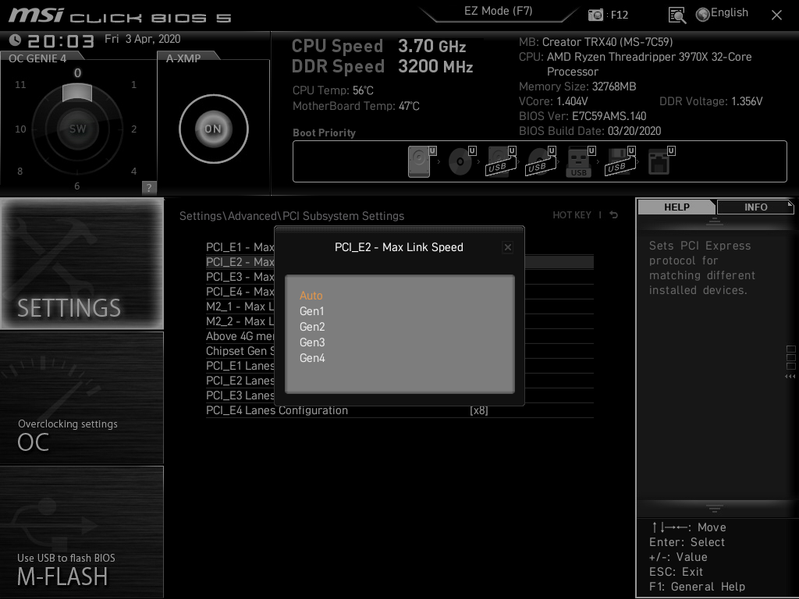Open the HOT KEY list

coord(572,215)
